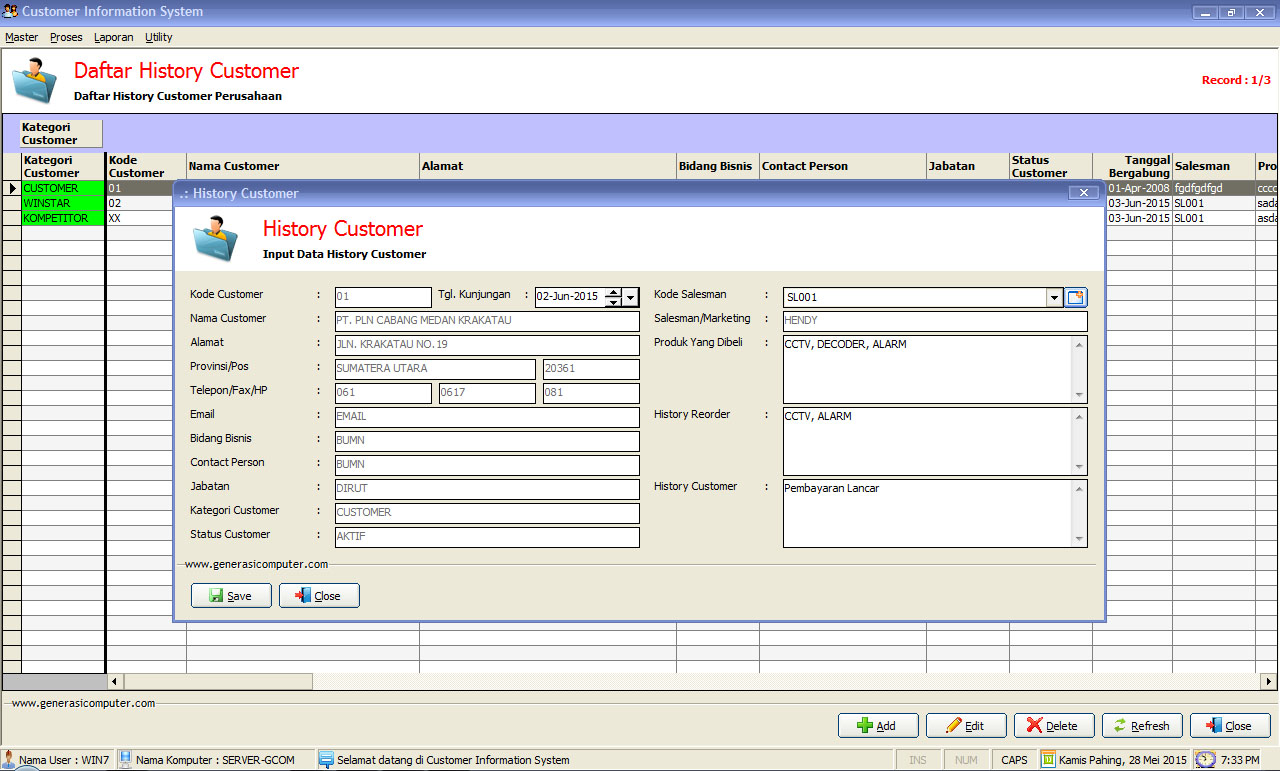Click the Daftar History Customer header icon

(35, 81)
